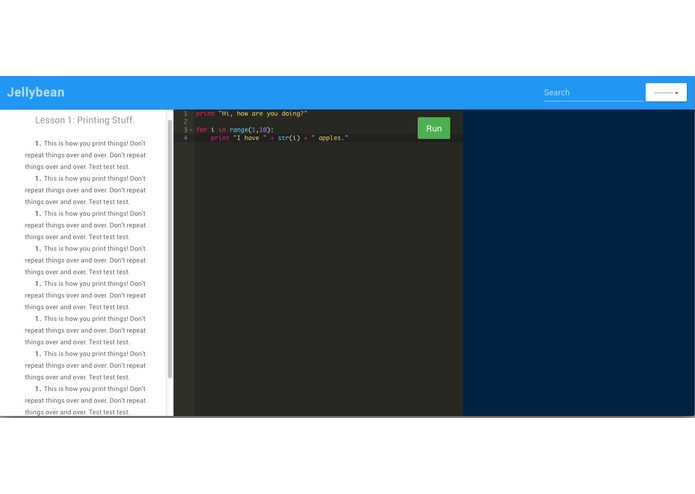The width and height of the screenshot is (695, 494).
Task: Click the Jellybean logo title
Action: (x=36, y=92)
